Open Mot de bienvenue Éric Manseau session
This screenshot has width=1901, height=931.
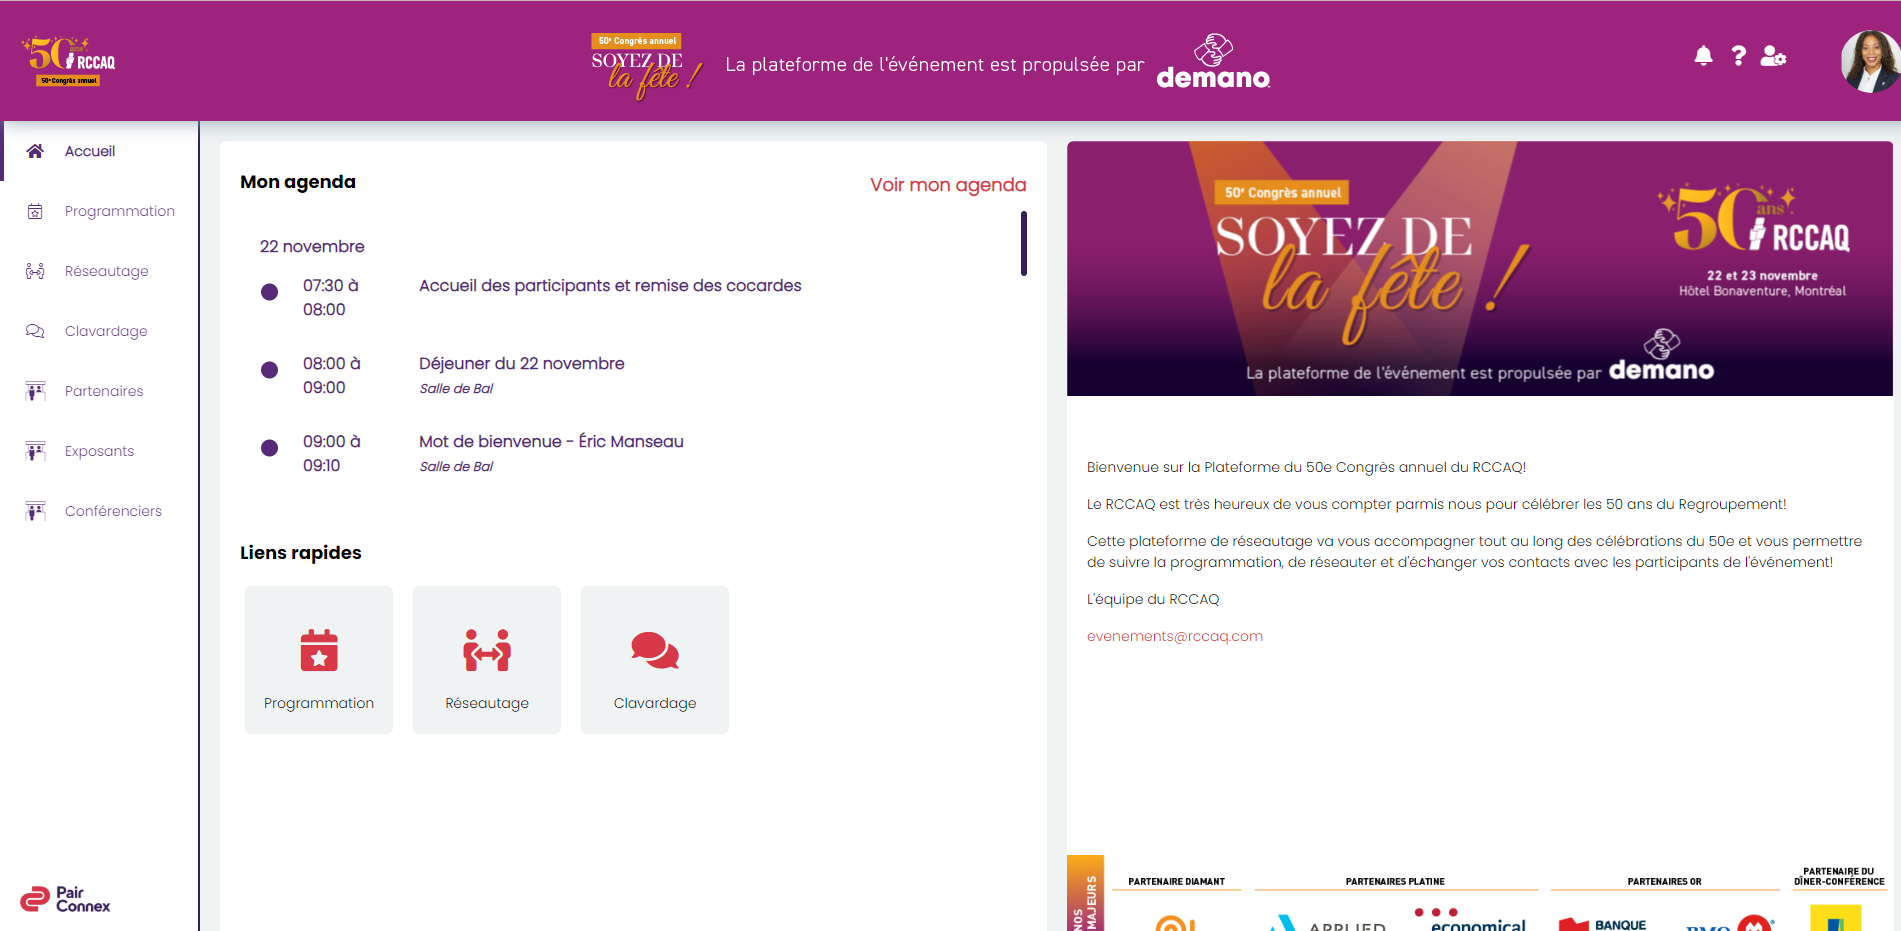[x=551, y=442]
